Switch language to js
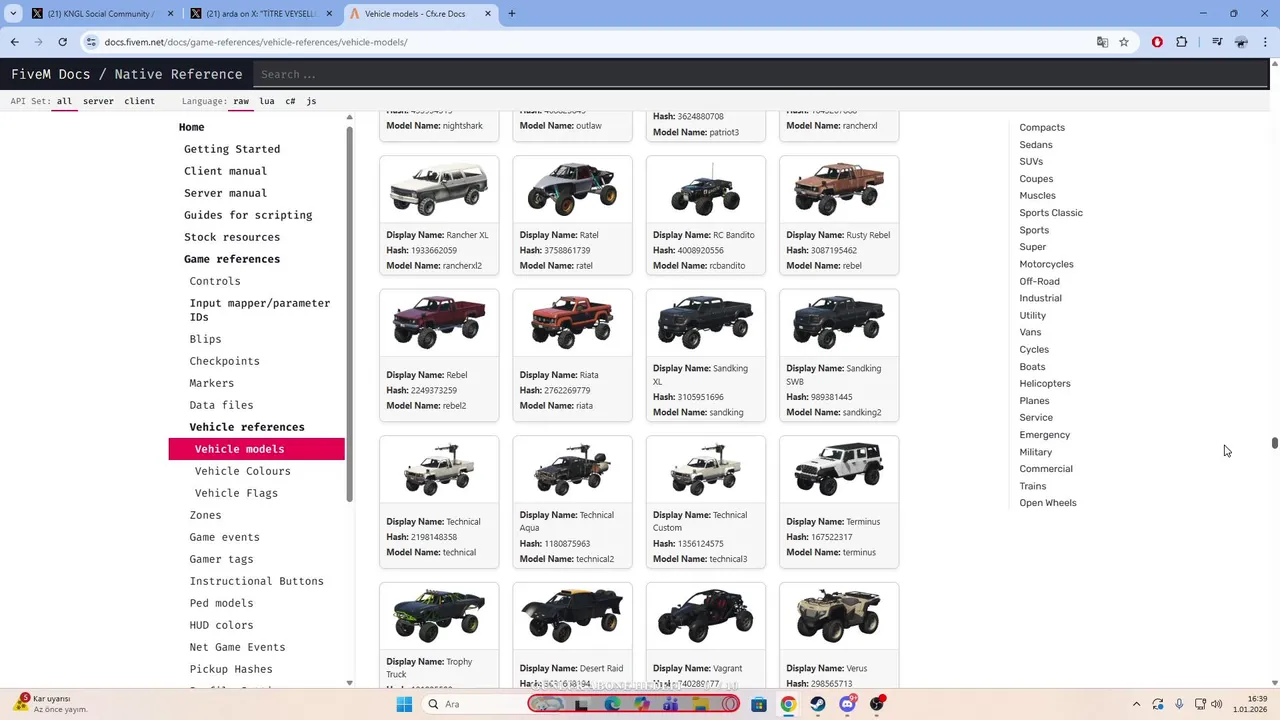This screenshot has width=1280, height=720. pyautogui.click(x=311, y=101)
